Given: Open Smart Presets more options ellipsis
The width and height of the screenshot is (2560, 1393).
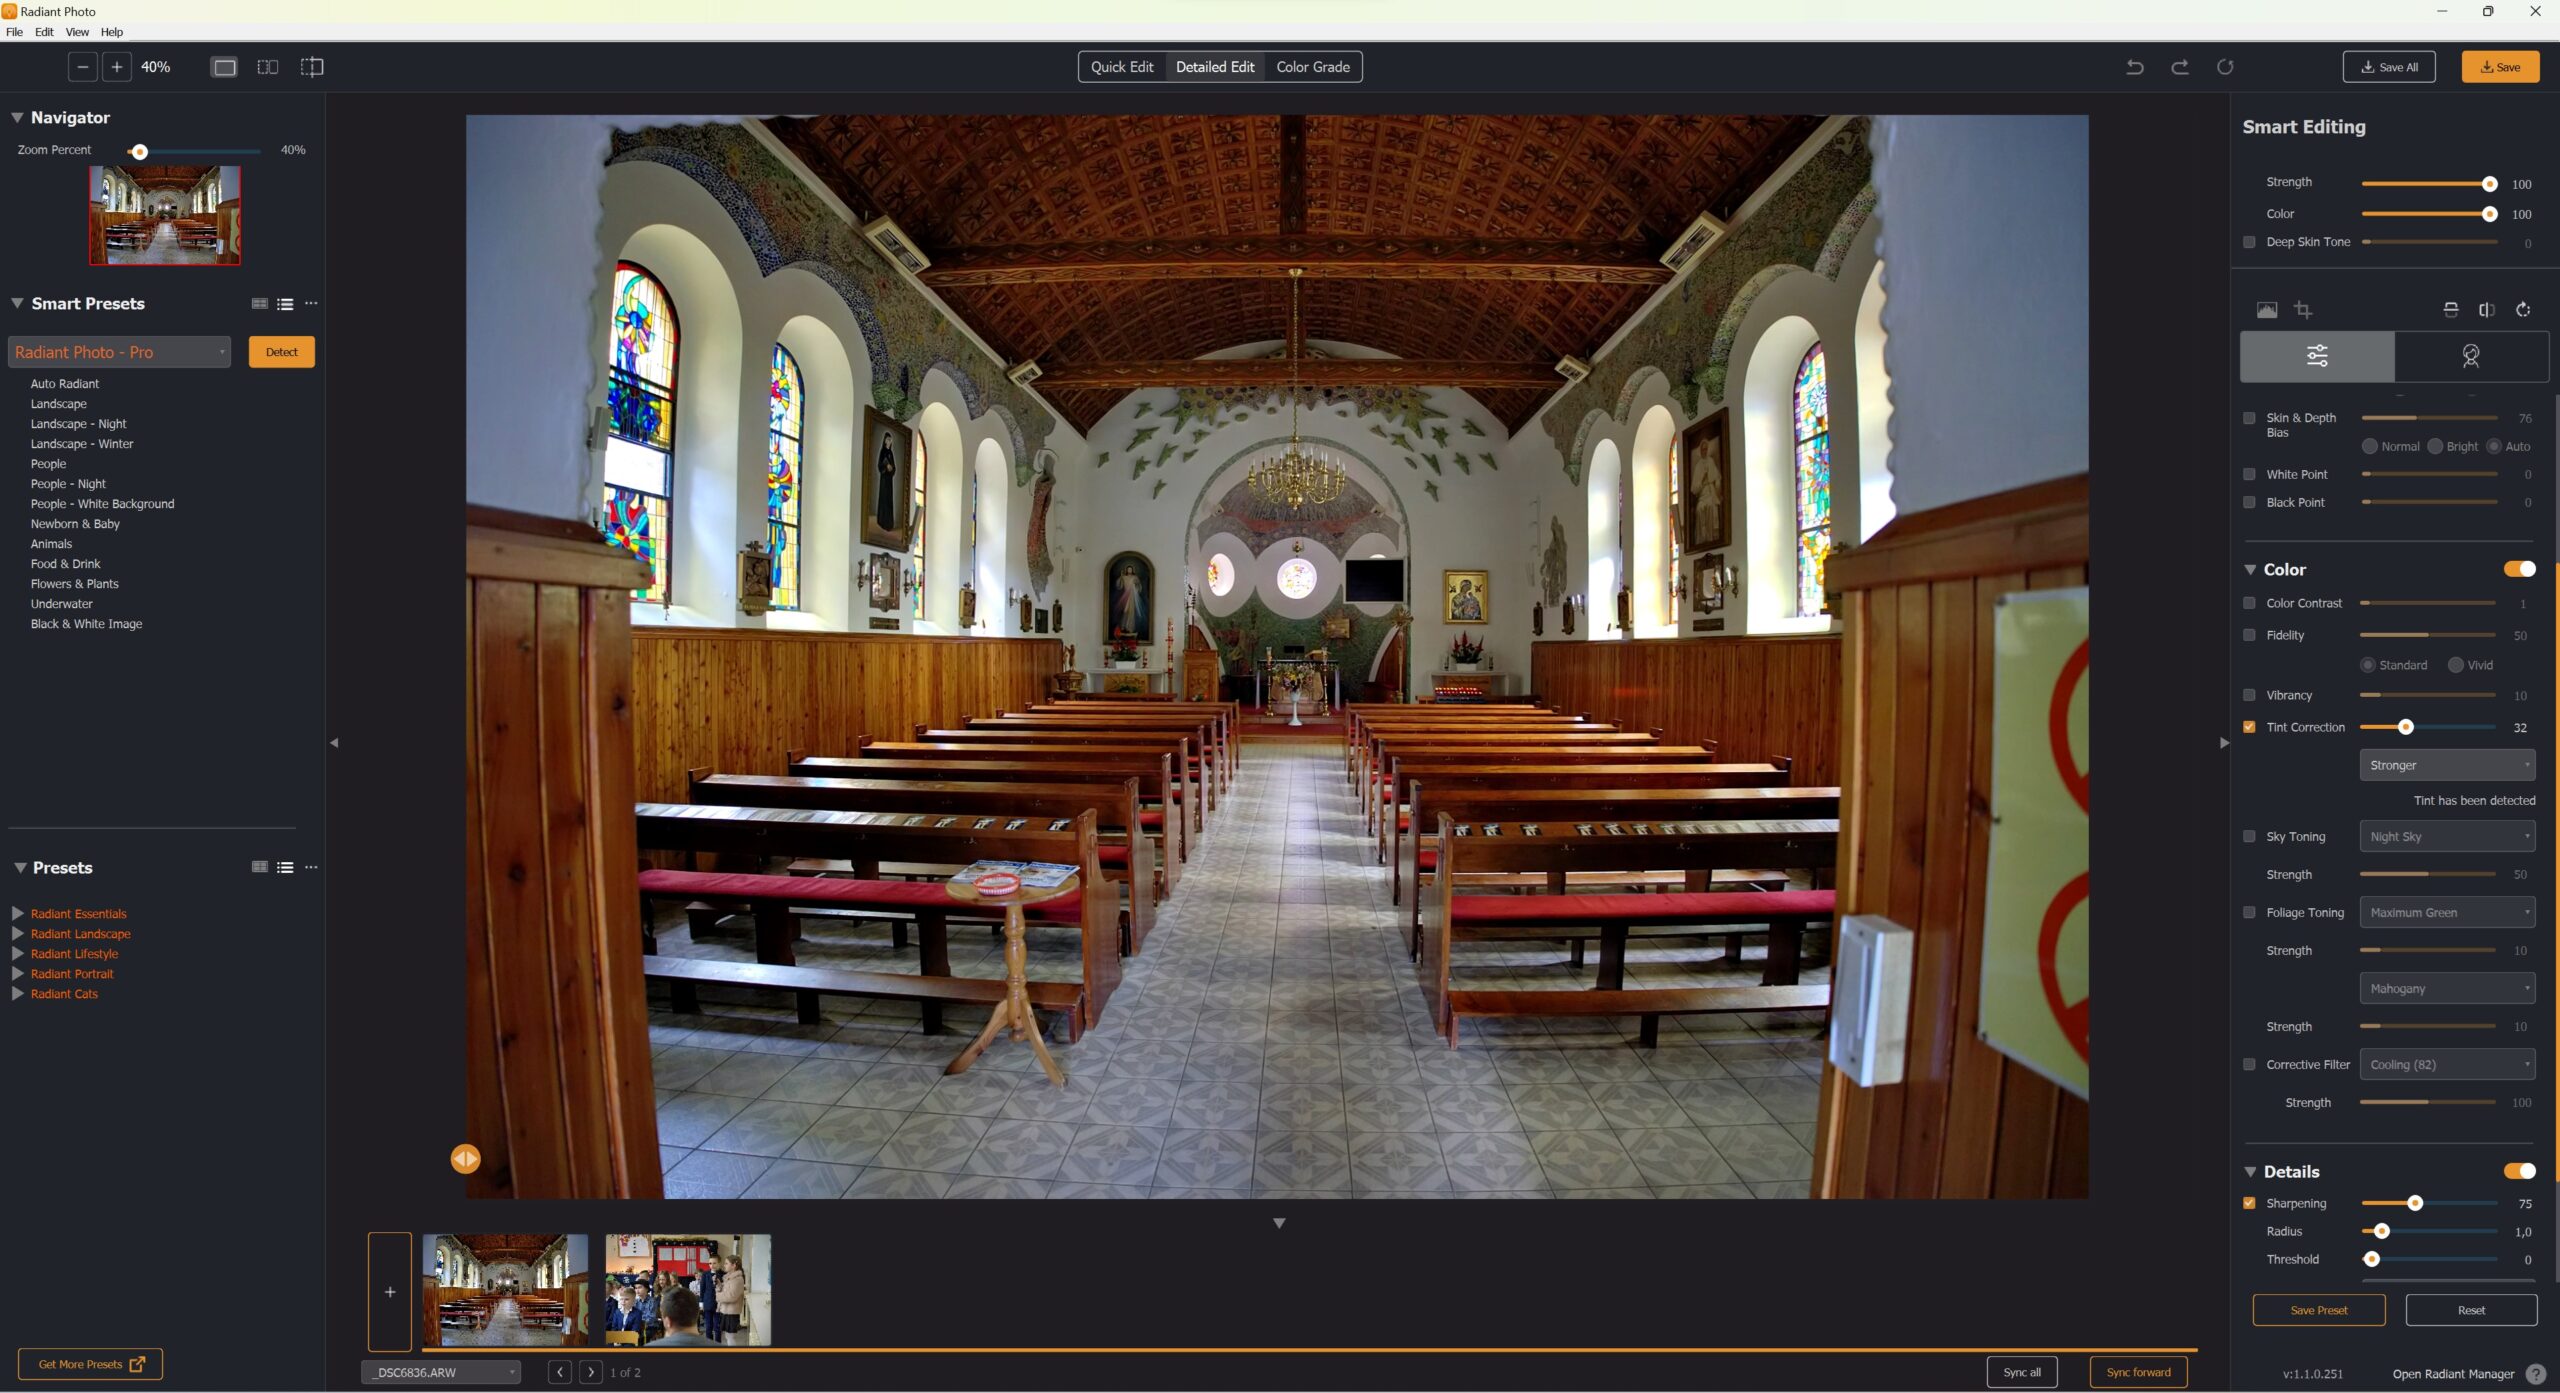Looking at the screenshot, I should coord(311,303).
